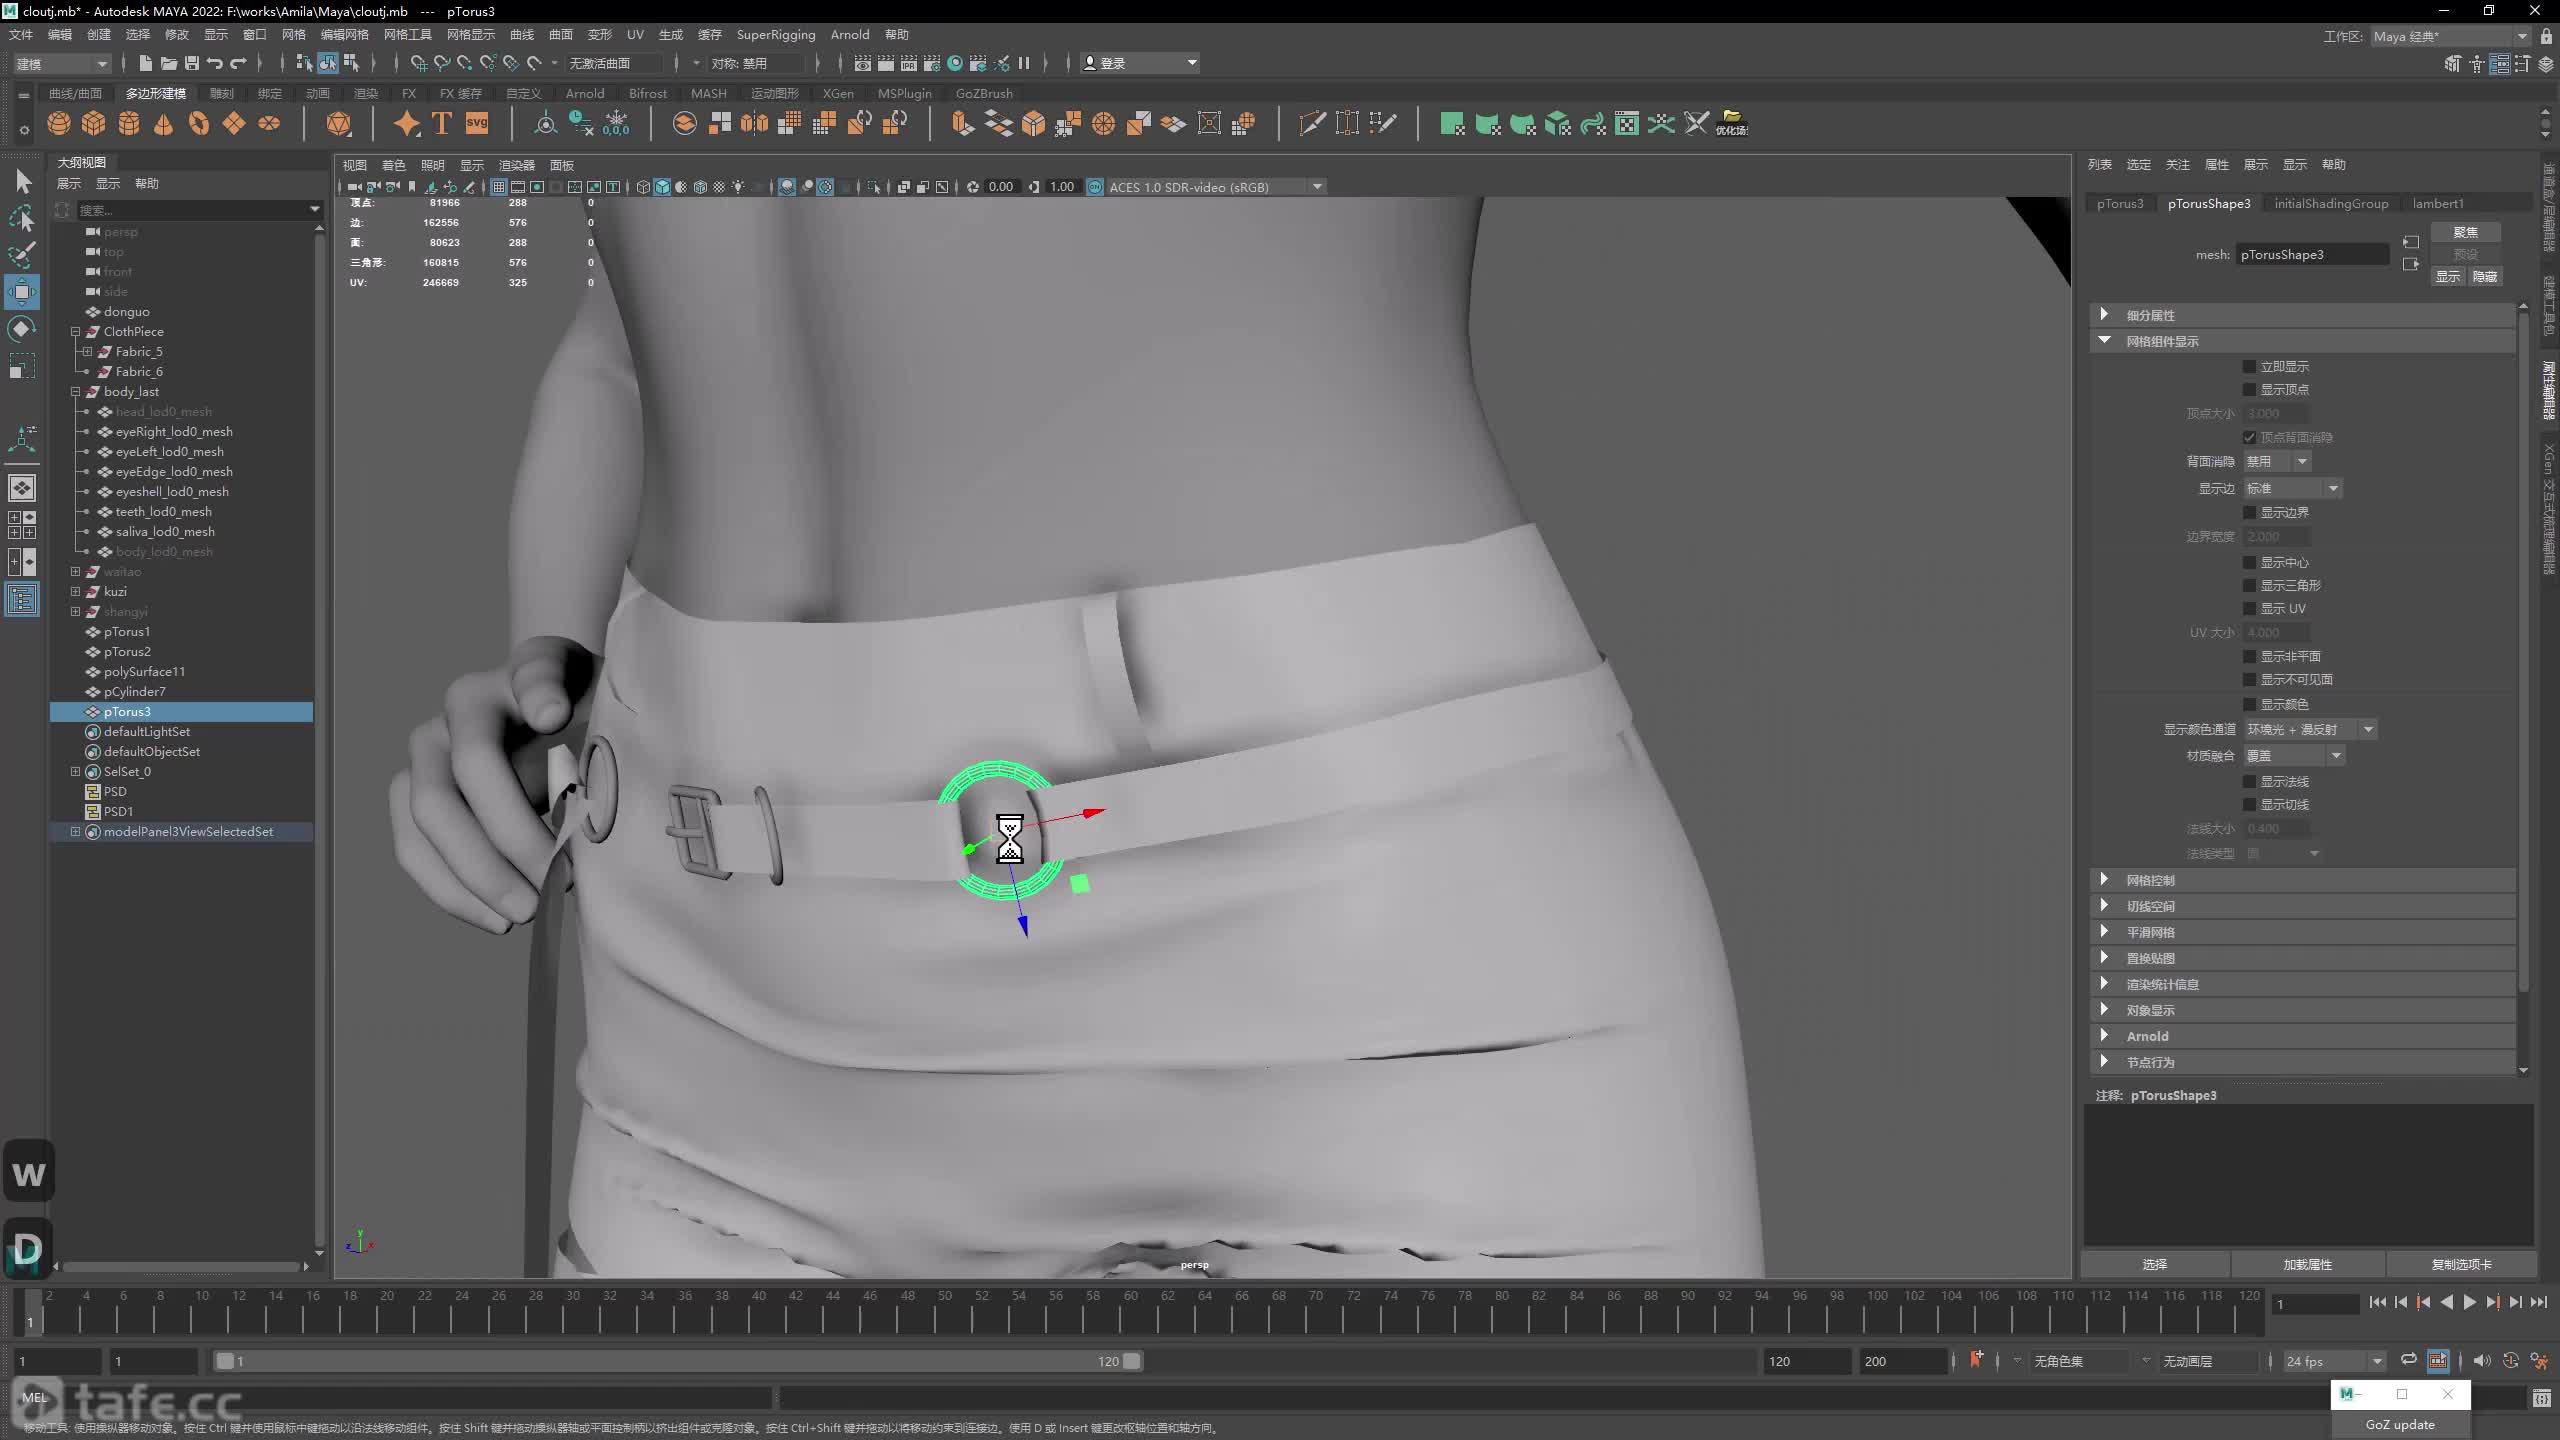Click the playback range slider bar
Viewport: 2560px width, 1440px height.
[x=680, y=1361]
